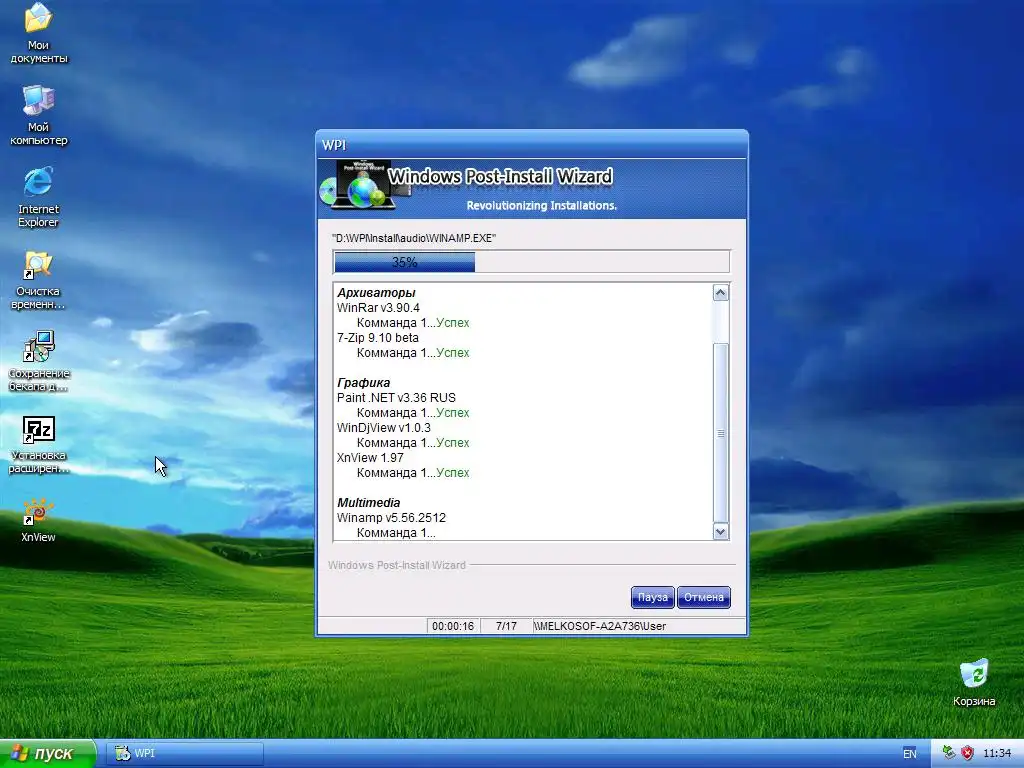Click the 7/17 progress counter status cell

pos(506,626)
